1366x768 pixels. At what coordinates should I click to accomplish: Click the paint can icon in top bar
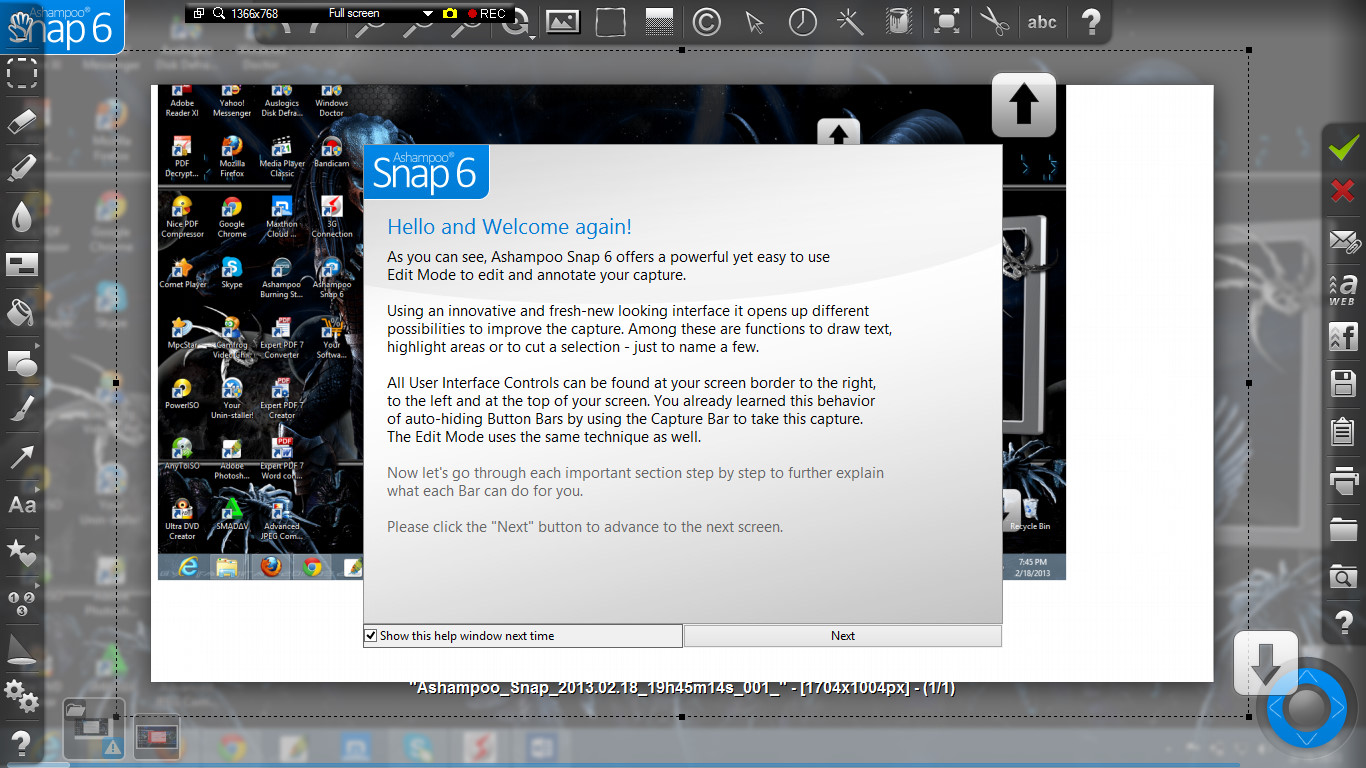tap(899, 21)
